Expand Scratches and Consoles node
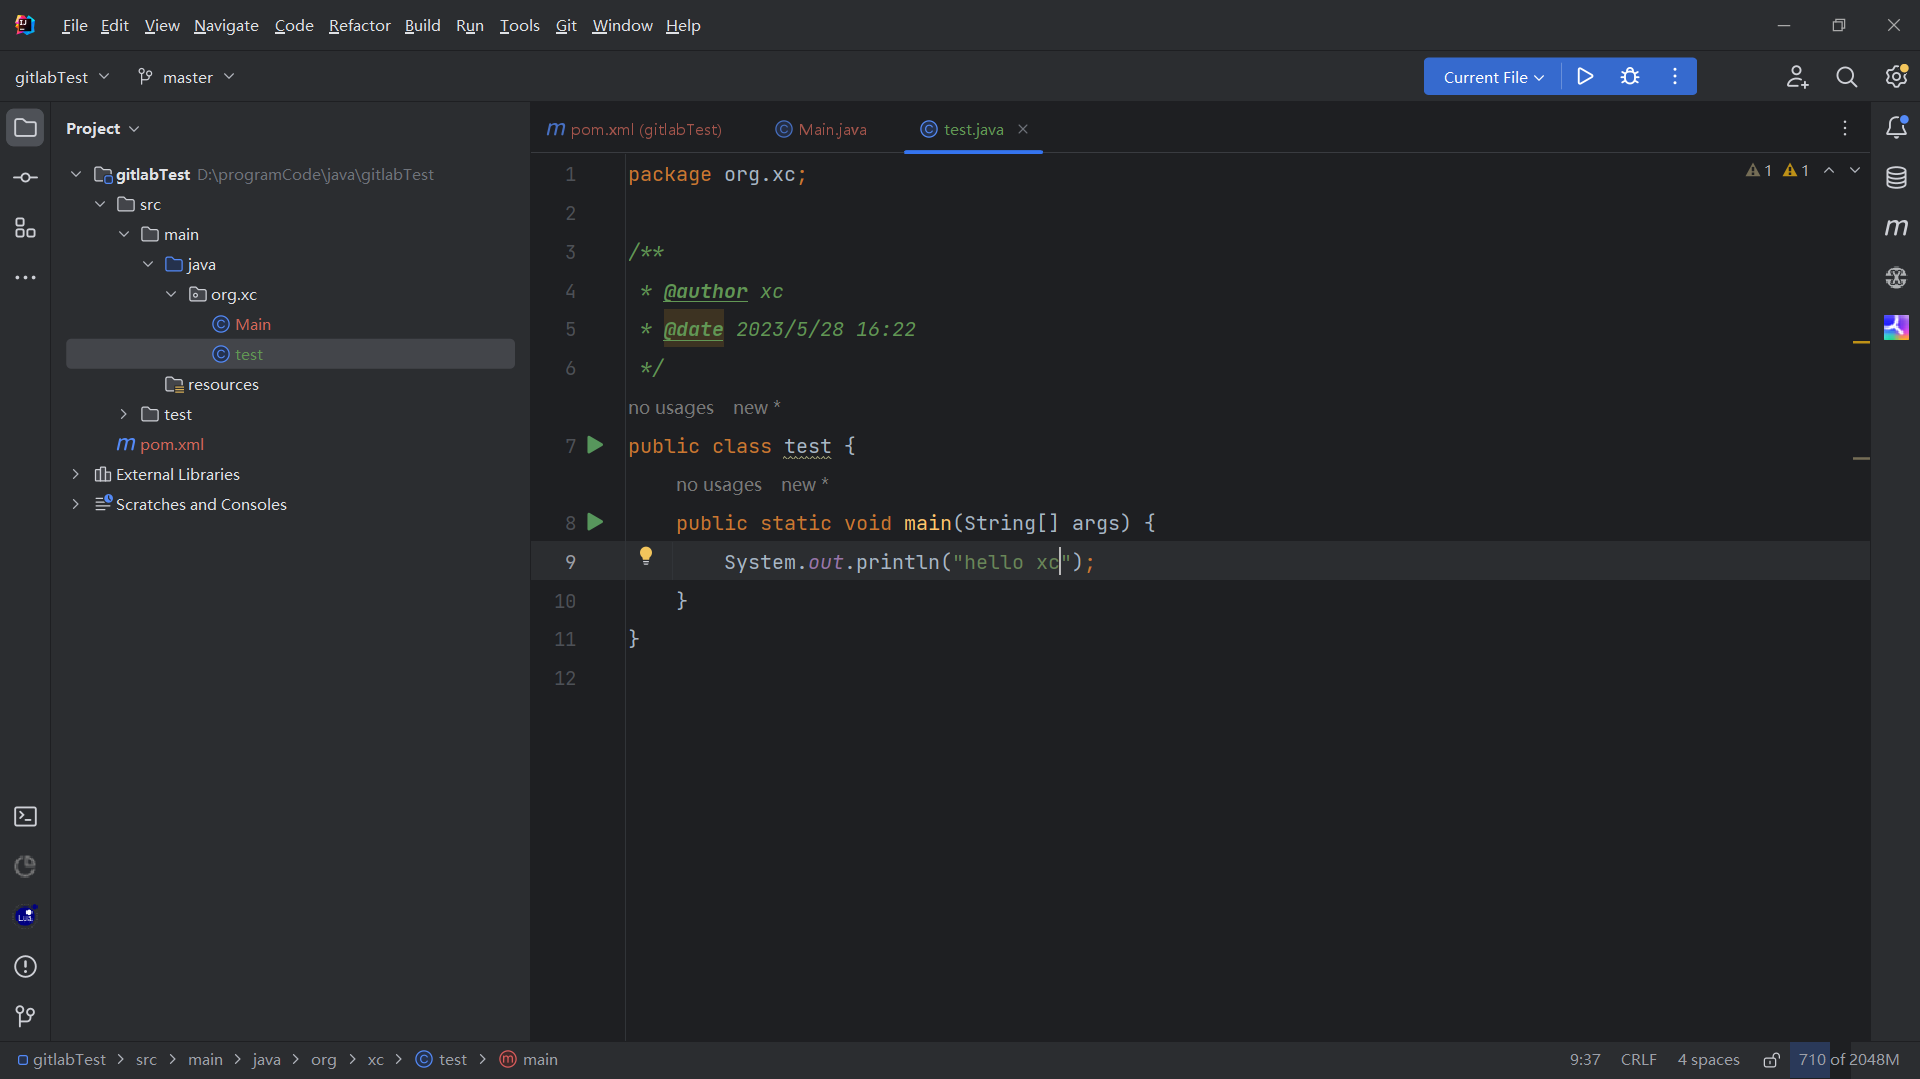Image resolution: width=1920 pixels, height=1079 pixels. click(76, 504)
